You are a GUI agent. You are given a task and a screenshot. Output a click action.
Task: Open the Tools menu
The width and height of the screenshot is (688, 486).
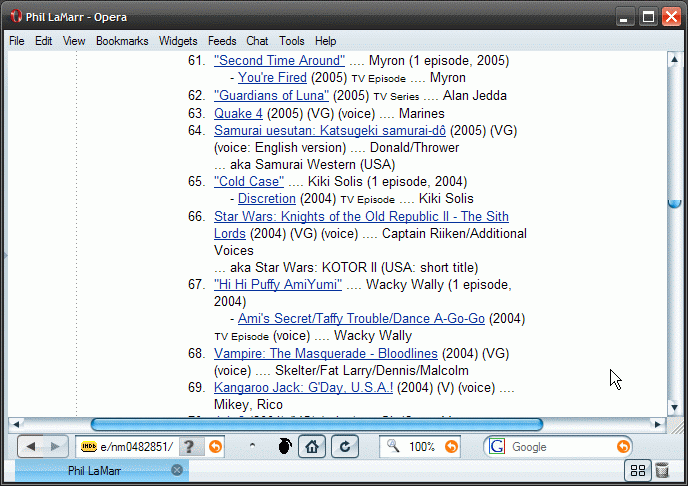pyautogui.click(x=292, y=41)
